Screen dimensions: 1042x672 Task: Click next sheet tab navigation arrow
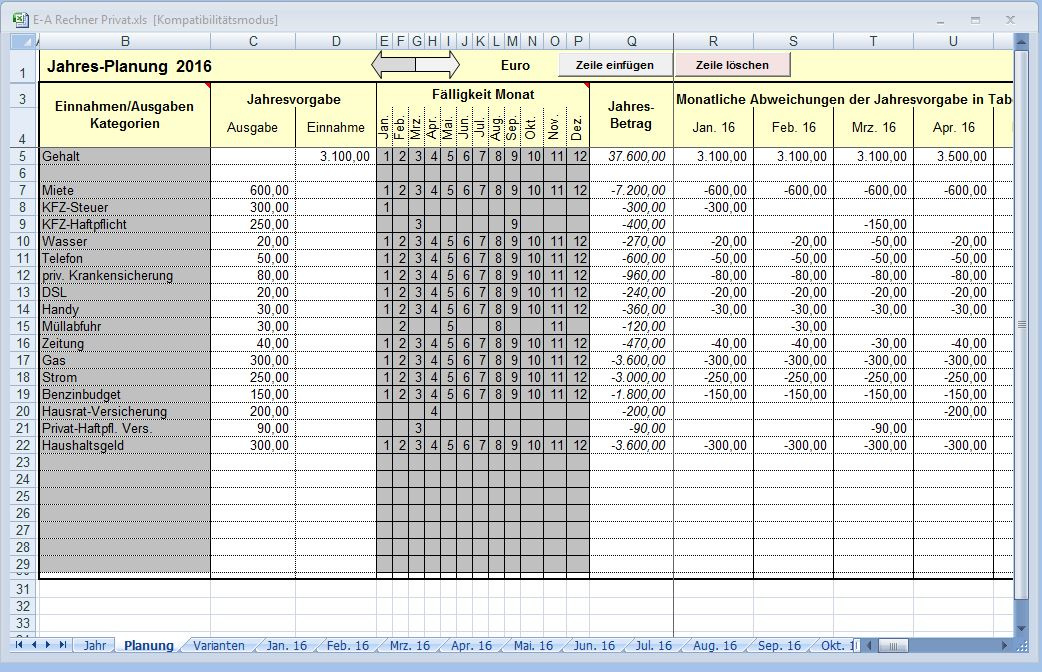tap(48, 645)
